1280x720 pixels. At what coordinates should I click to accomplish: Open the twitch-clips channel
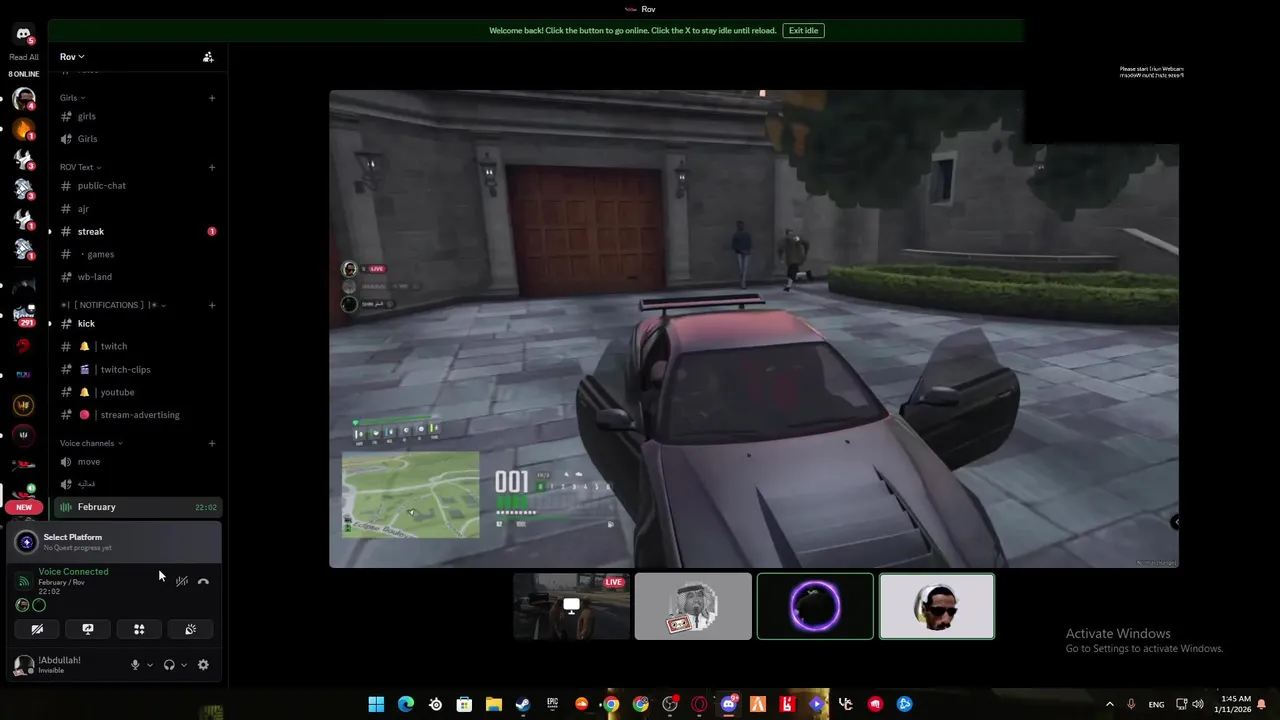(x=138, y=369)
